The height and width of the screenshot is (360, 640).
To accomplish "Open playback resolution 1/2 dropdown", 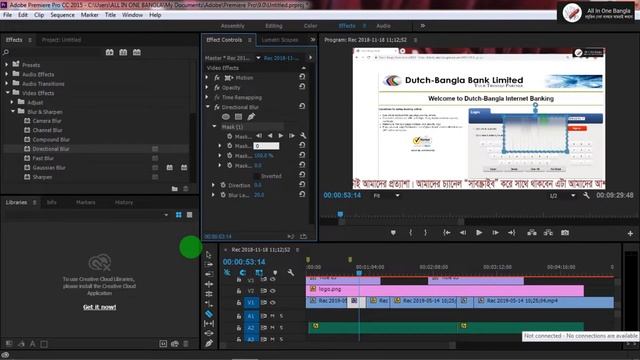I will 562,196.
